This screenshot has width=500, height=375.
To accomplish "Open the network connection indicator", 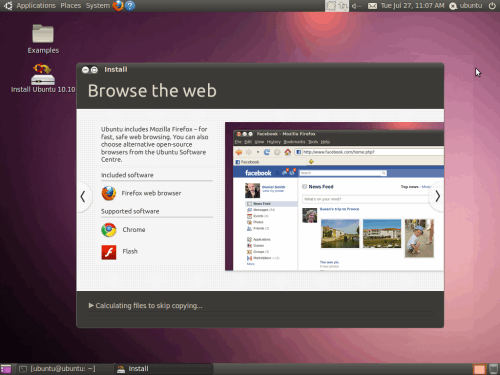I will (343, 6).
